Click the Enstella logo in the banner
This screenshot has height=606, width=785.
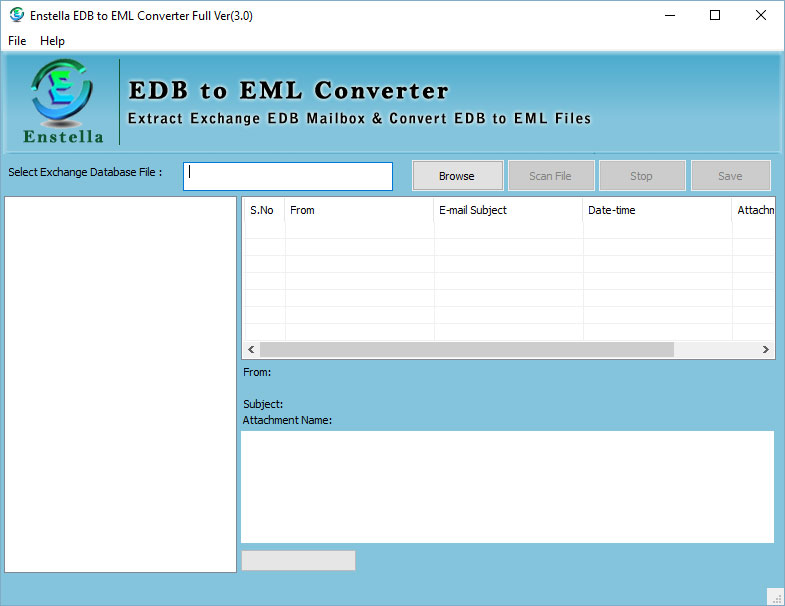click(x=62, y=100)
